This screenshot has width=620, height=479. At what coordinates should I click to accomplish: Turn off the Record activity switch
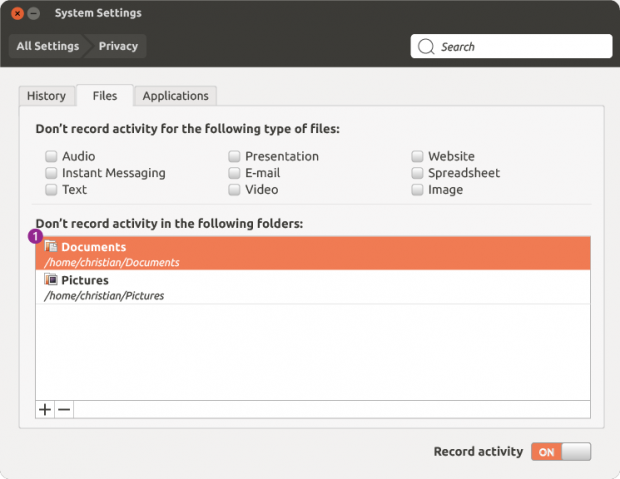pos(561,452)
